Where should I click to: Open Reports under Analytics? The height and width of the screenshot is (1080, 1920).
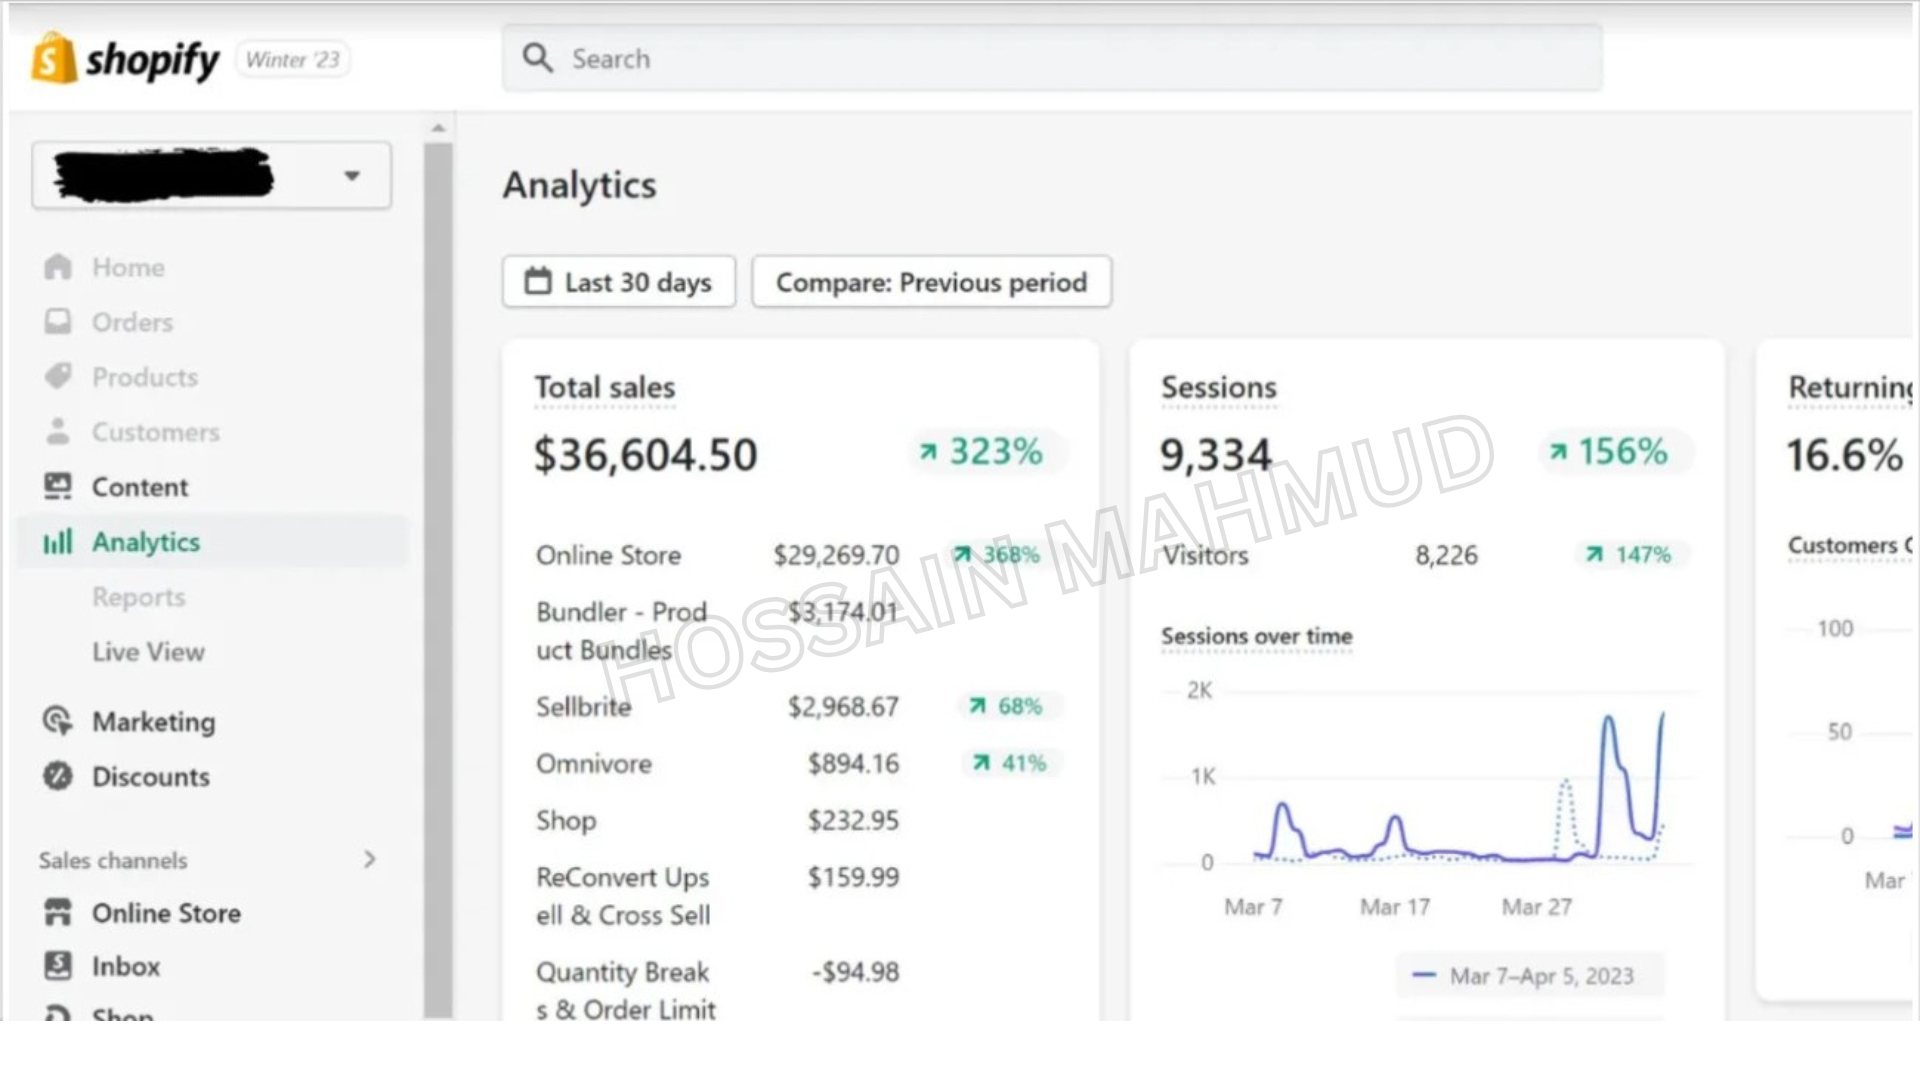pos(139,597)
